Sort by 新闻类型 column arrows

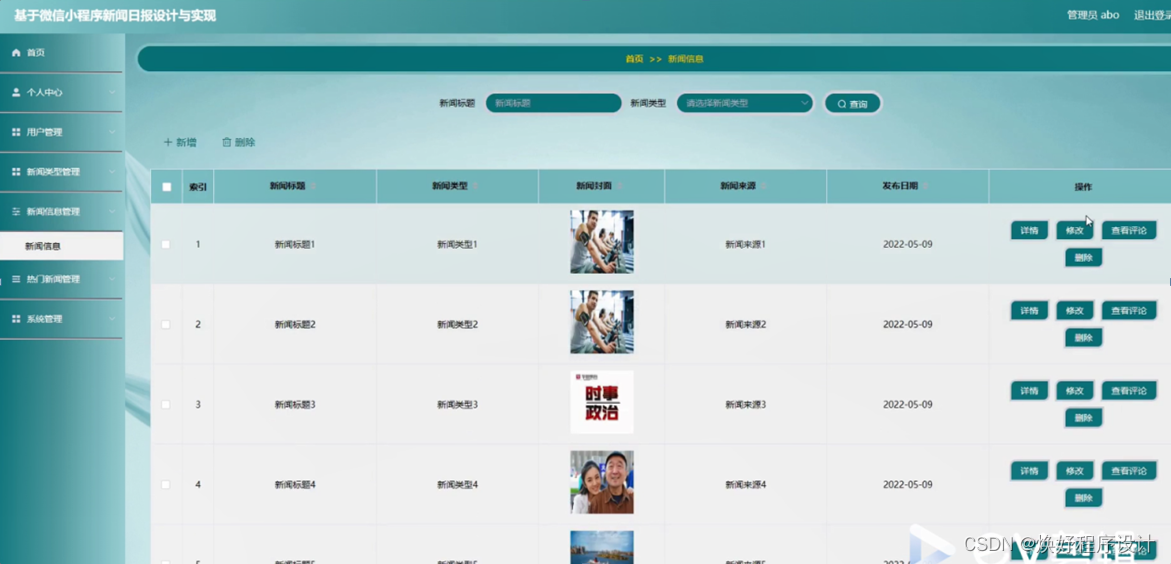click(x=475, y=186)
